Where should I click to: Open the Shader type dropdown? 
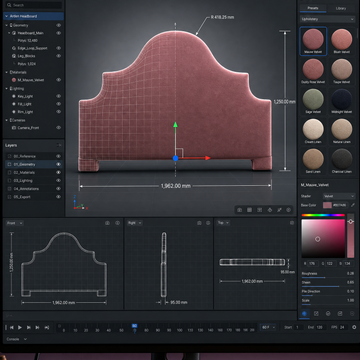pos(339,196)
